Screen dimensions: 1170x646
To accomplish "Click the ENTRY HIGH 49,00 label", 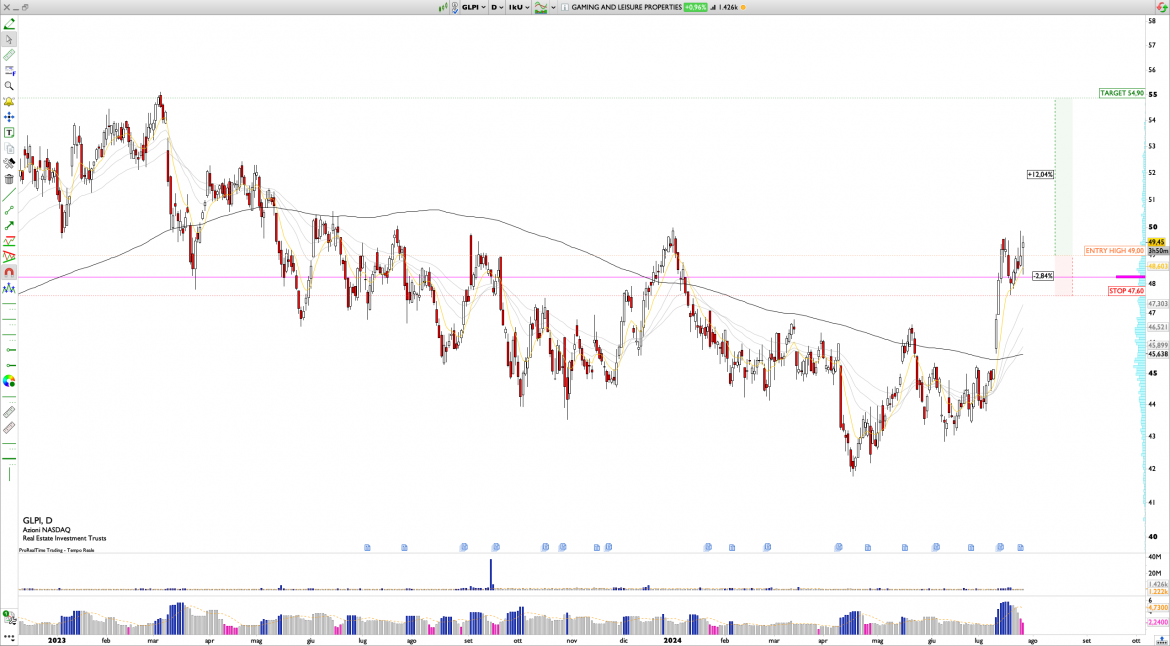I will (1114, 251).
